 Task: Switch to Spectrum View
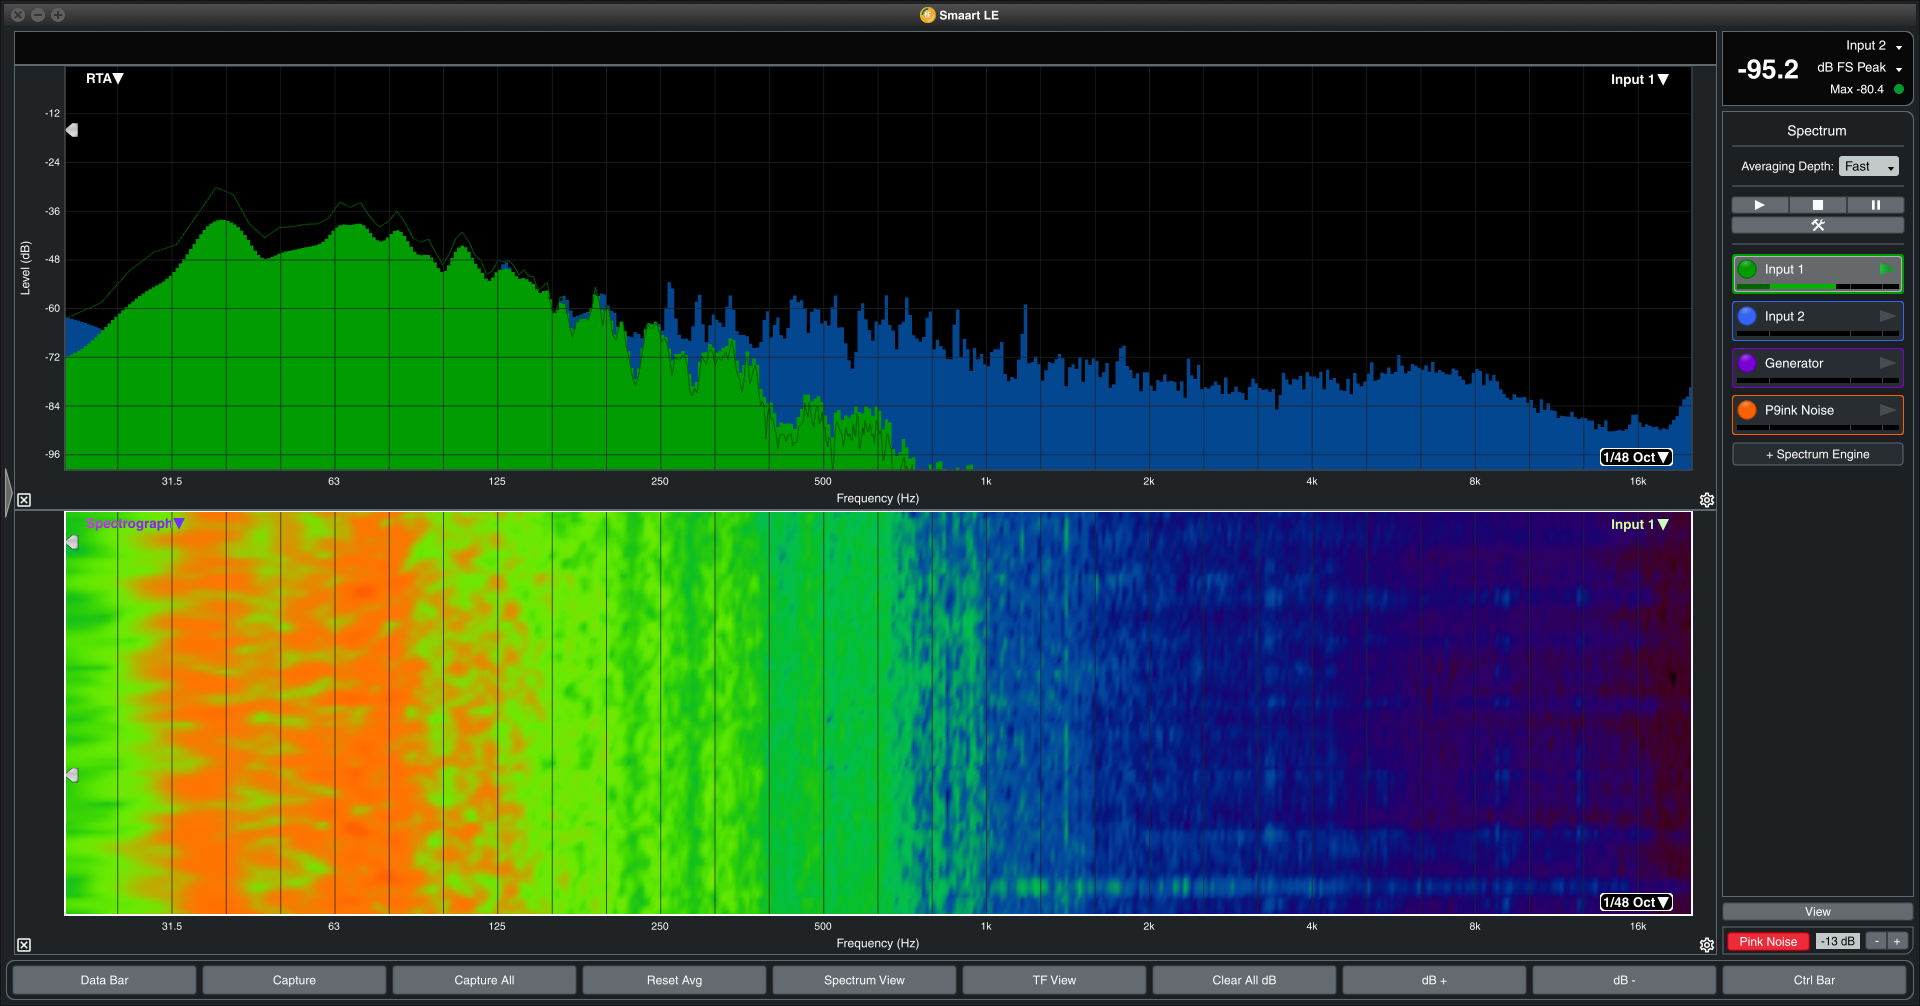click(864, 980)
